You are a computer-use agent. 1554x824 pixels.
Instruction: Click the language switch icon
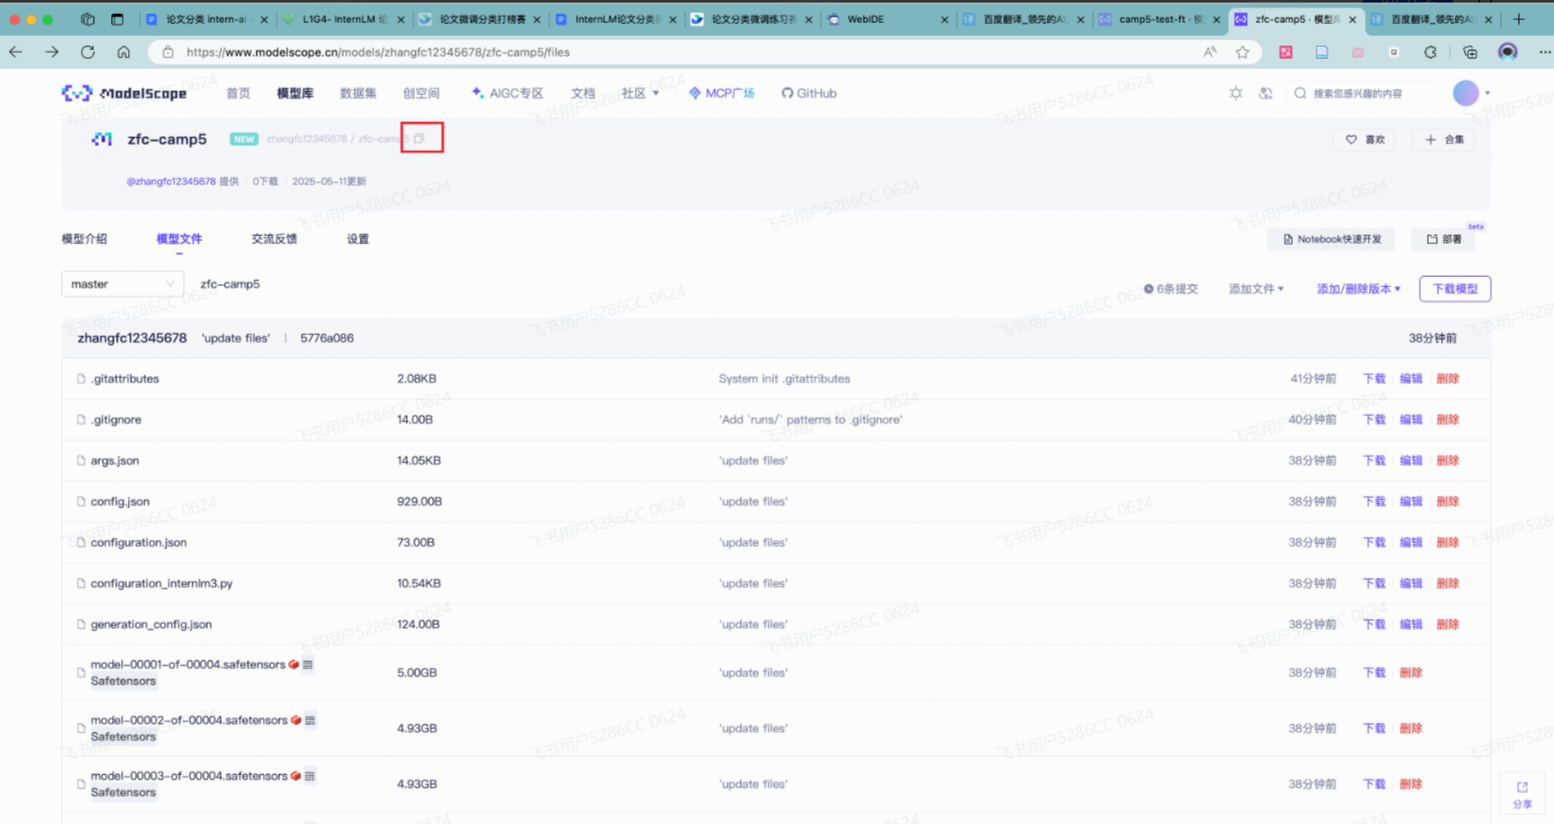1266,93
